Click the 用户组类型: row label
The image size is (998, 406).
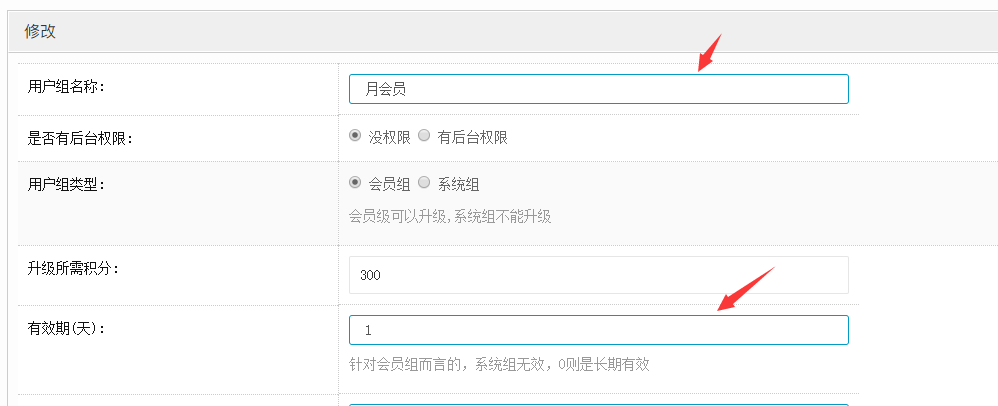pyautogui.click(x=66, y=184)
